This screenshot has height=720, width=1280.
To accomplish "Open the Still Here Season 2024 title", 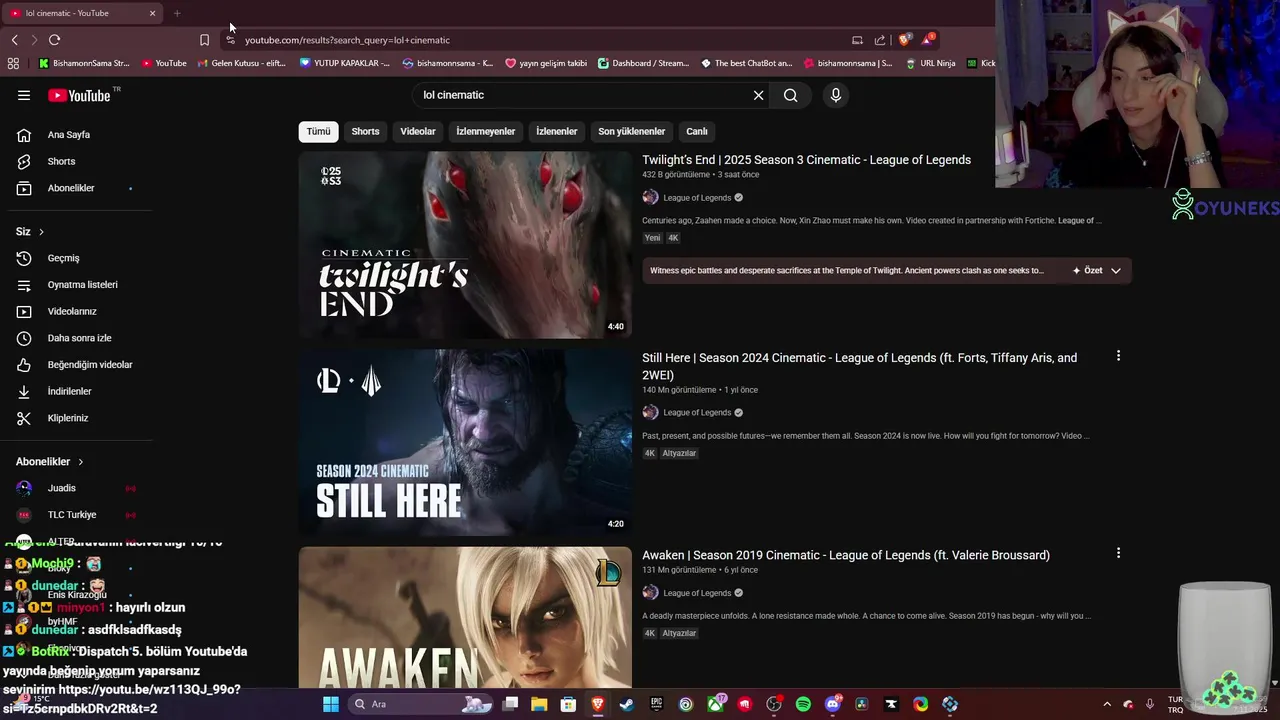I will (859, 366).
